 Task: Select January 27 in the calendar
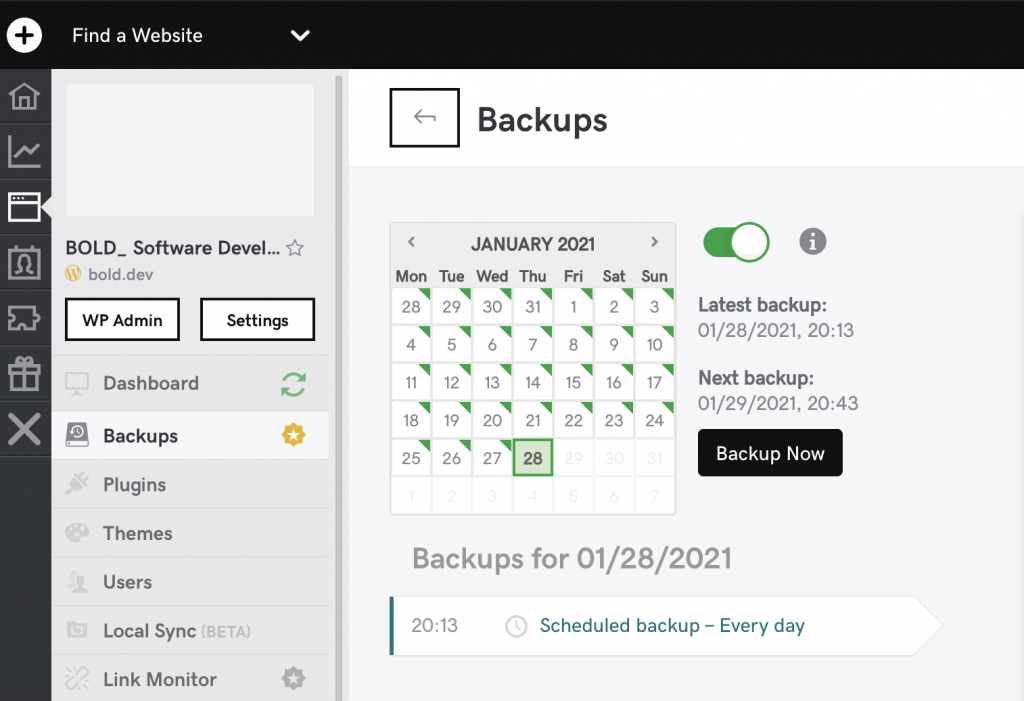click(x=492, y=457)
